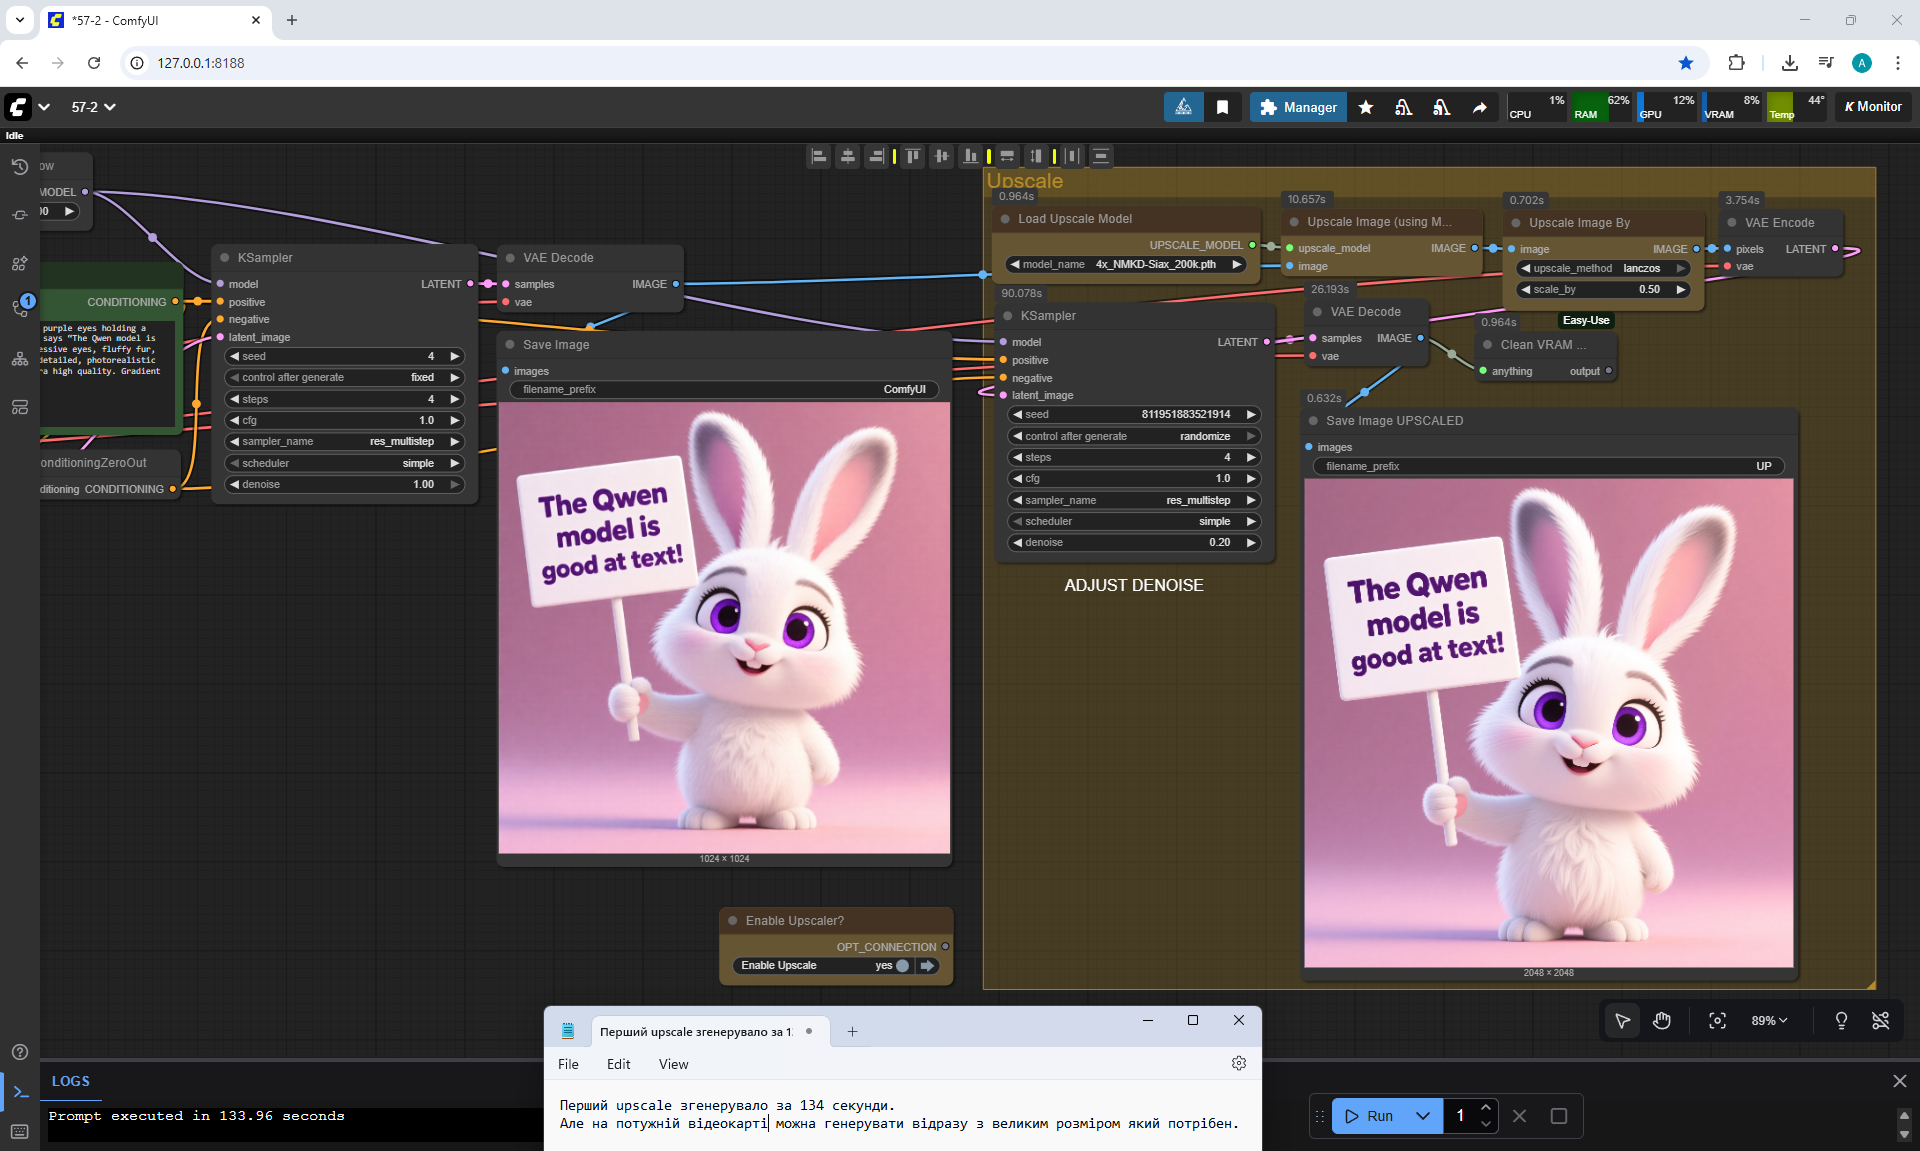1920x1151 pixels.
Task: Click the lightbulb focus mode icon
Action: pos(1841,1020)
